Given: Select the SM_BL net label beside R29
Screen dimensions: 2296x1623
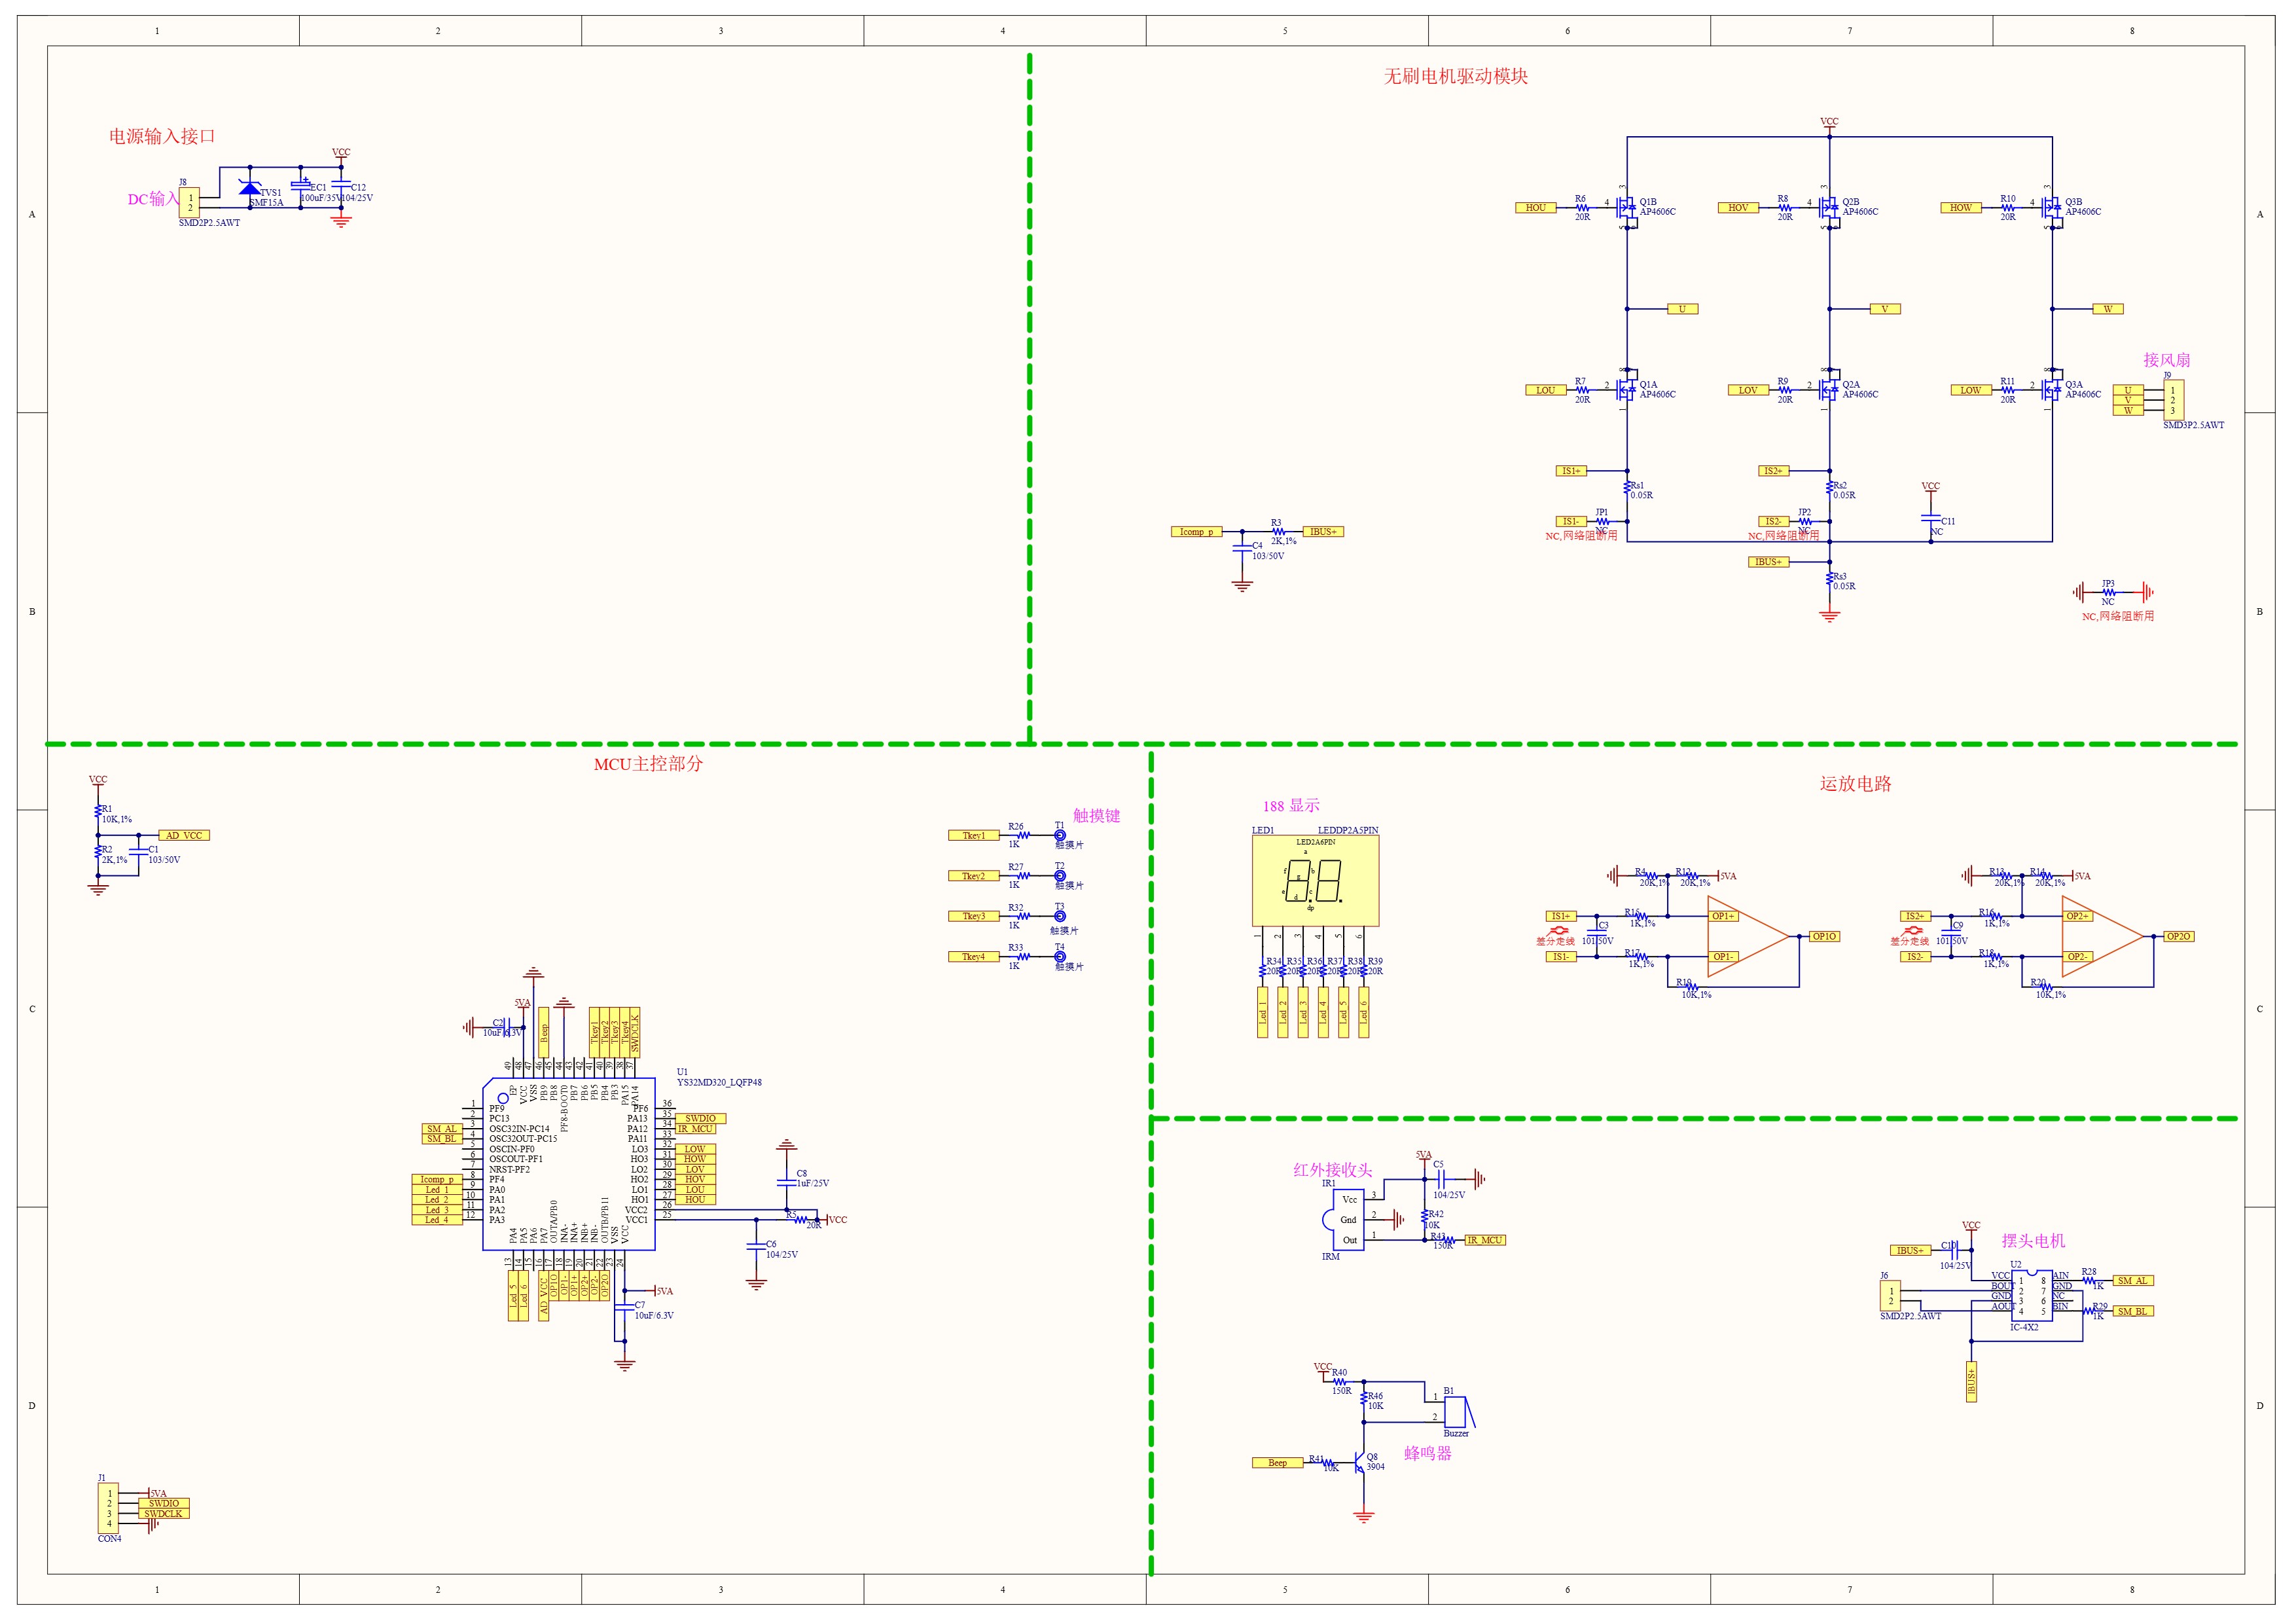Looking at the screenshot, I should point(2133,1311).
